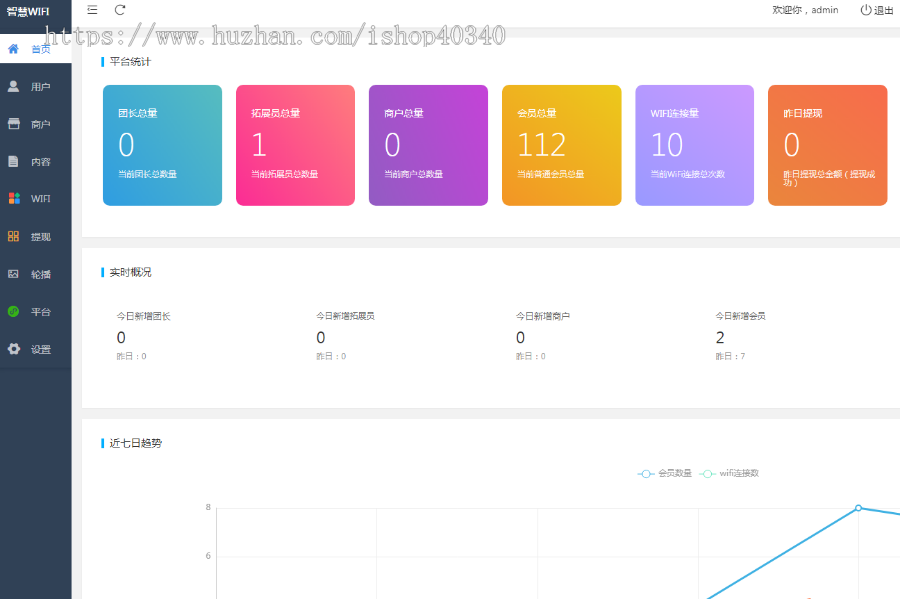Click the colorful WIFI apps icon

[x=14, y=199]
